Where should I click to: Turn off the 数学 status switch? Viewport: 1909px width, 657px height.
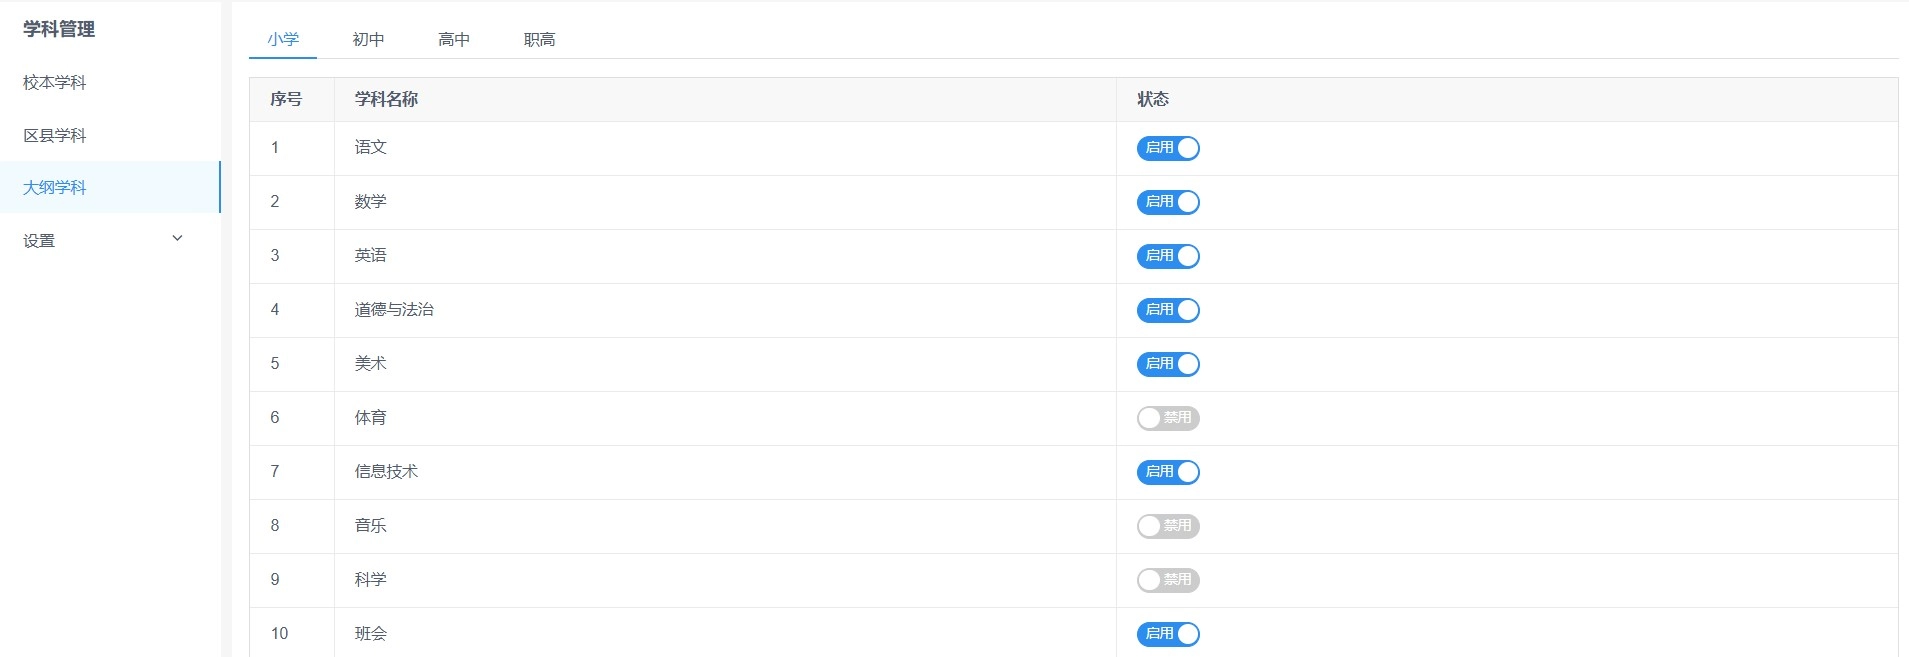pos(1167,202)
